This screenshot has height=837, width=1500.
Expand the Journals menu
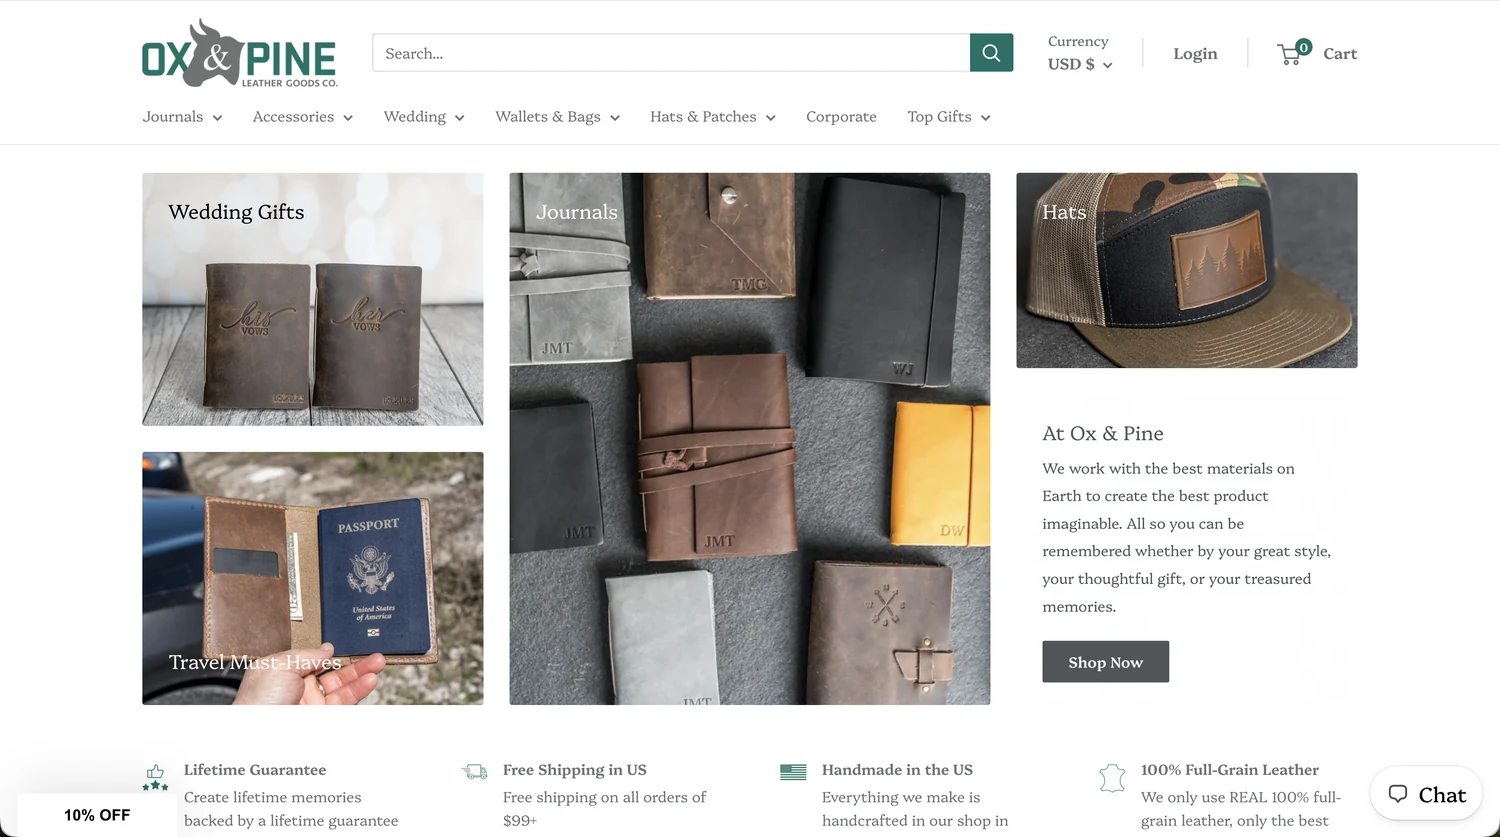[x=182, y=117]
